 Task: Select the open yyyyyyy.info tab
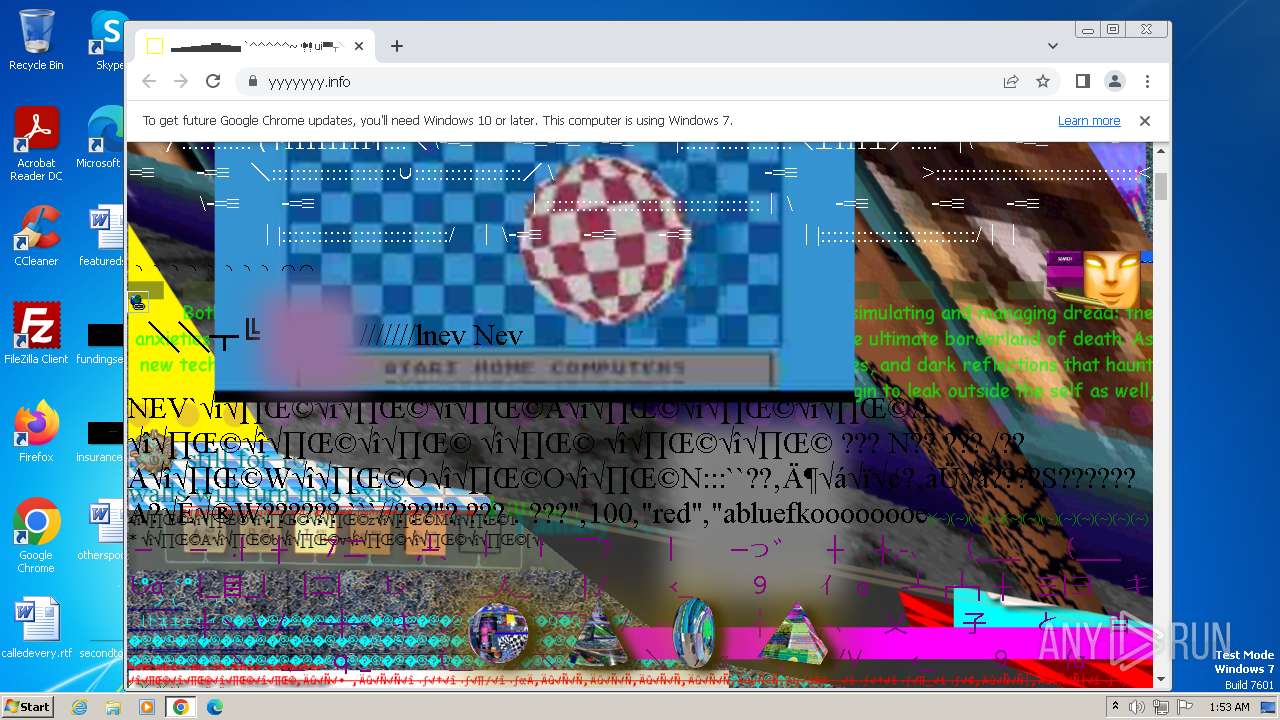pyautogui.click(x=255, y=46)
